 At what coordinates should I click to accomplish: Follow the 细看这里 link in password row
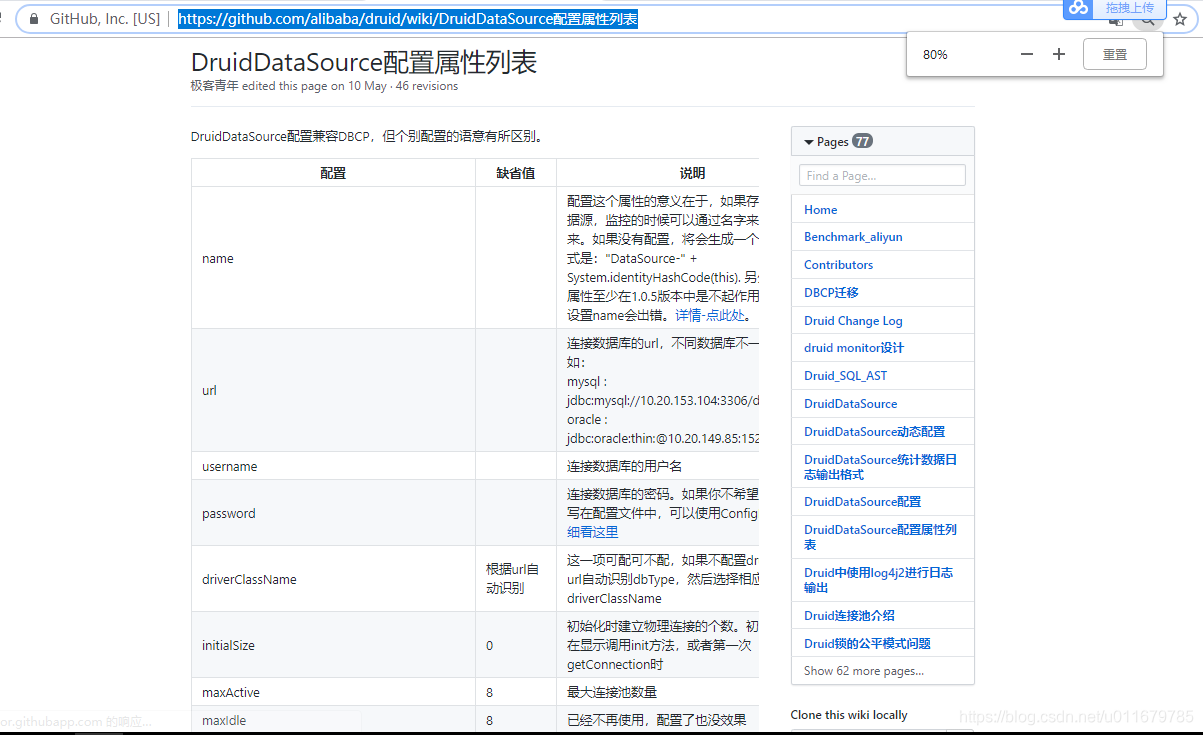(x=592, y=532)
